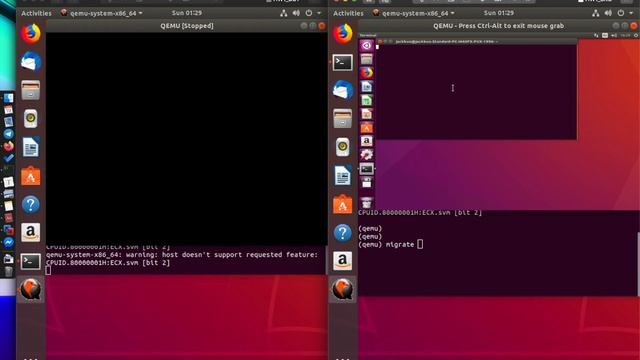Click power icon on right top bar
The image size is (640, 360).
(x=621, y=13)
